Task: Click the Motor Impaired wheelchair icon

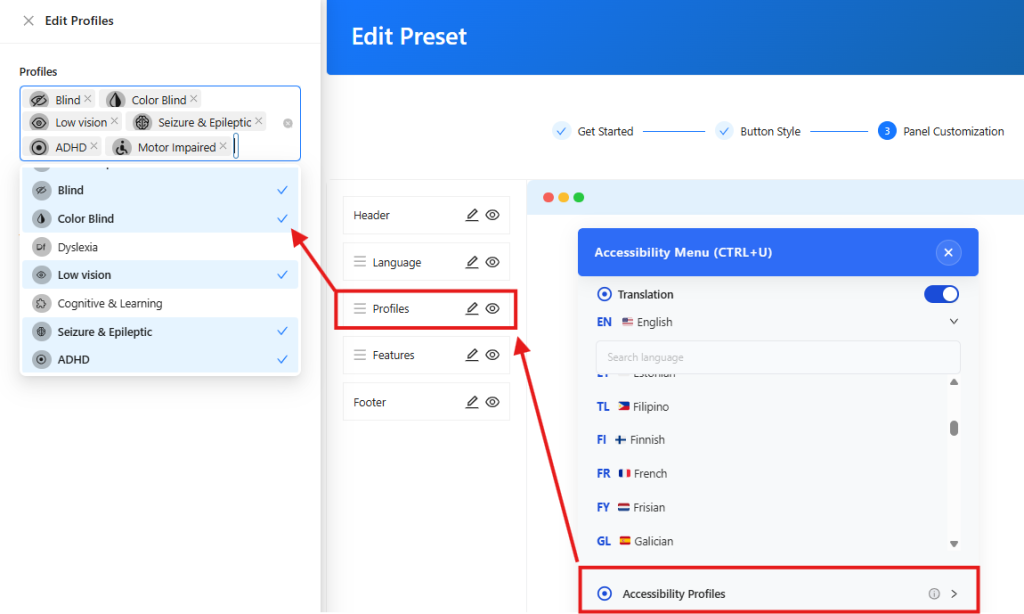Action: (121, 146)
